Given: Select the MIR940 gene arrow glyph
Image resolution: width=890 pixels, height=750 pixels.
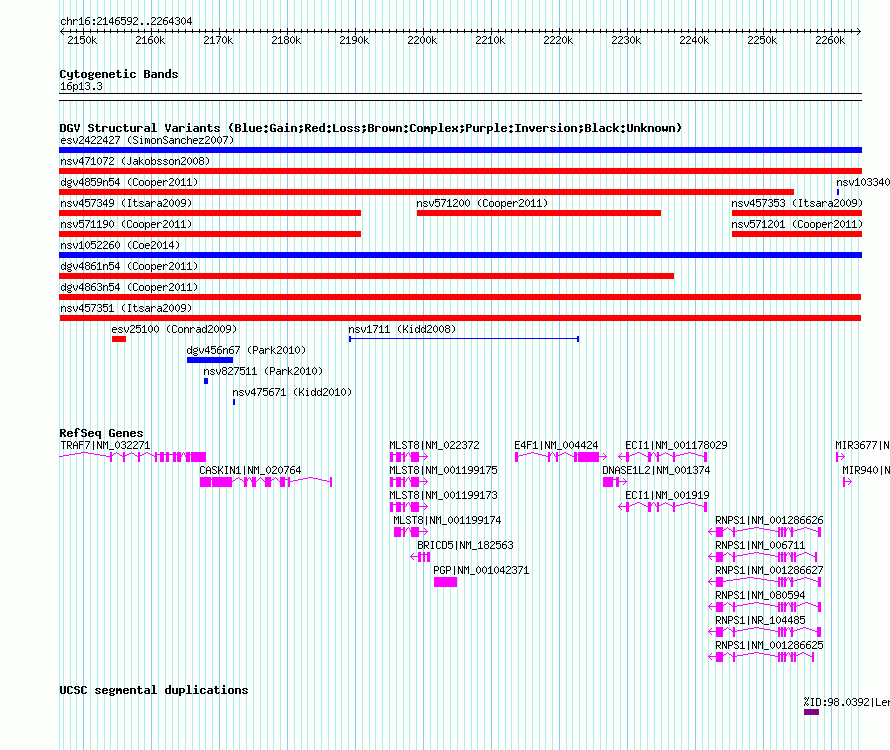Looking at the screenshot, I should pos(847,482).
